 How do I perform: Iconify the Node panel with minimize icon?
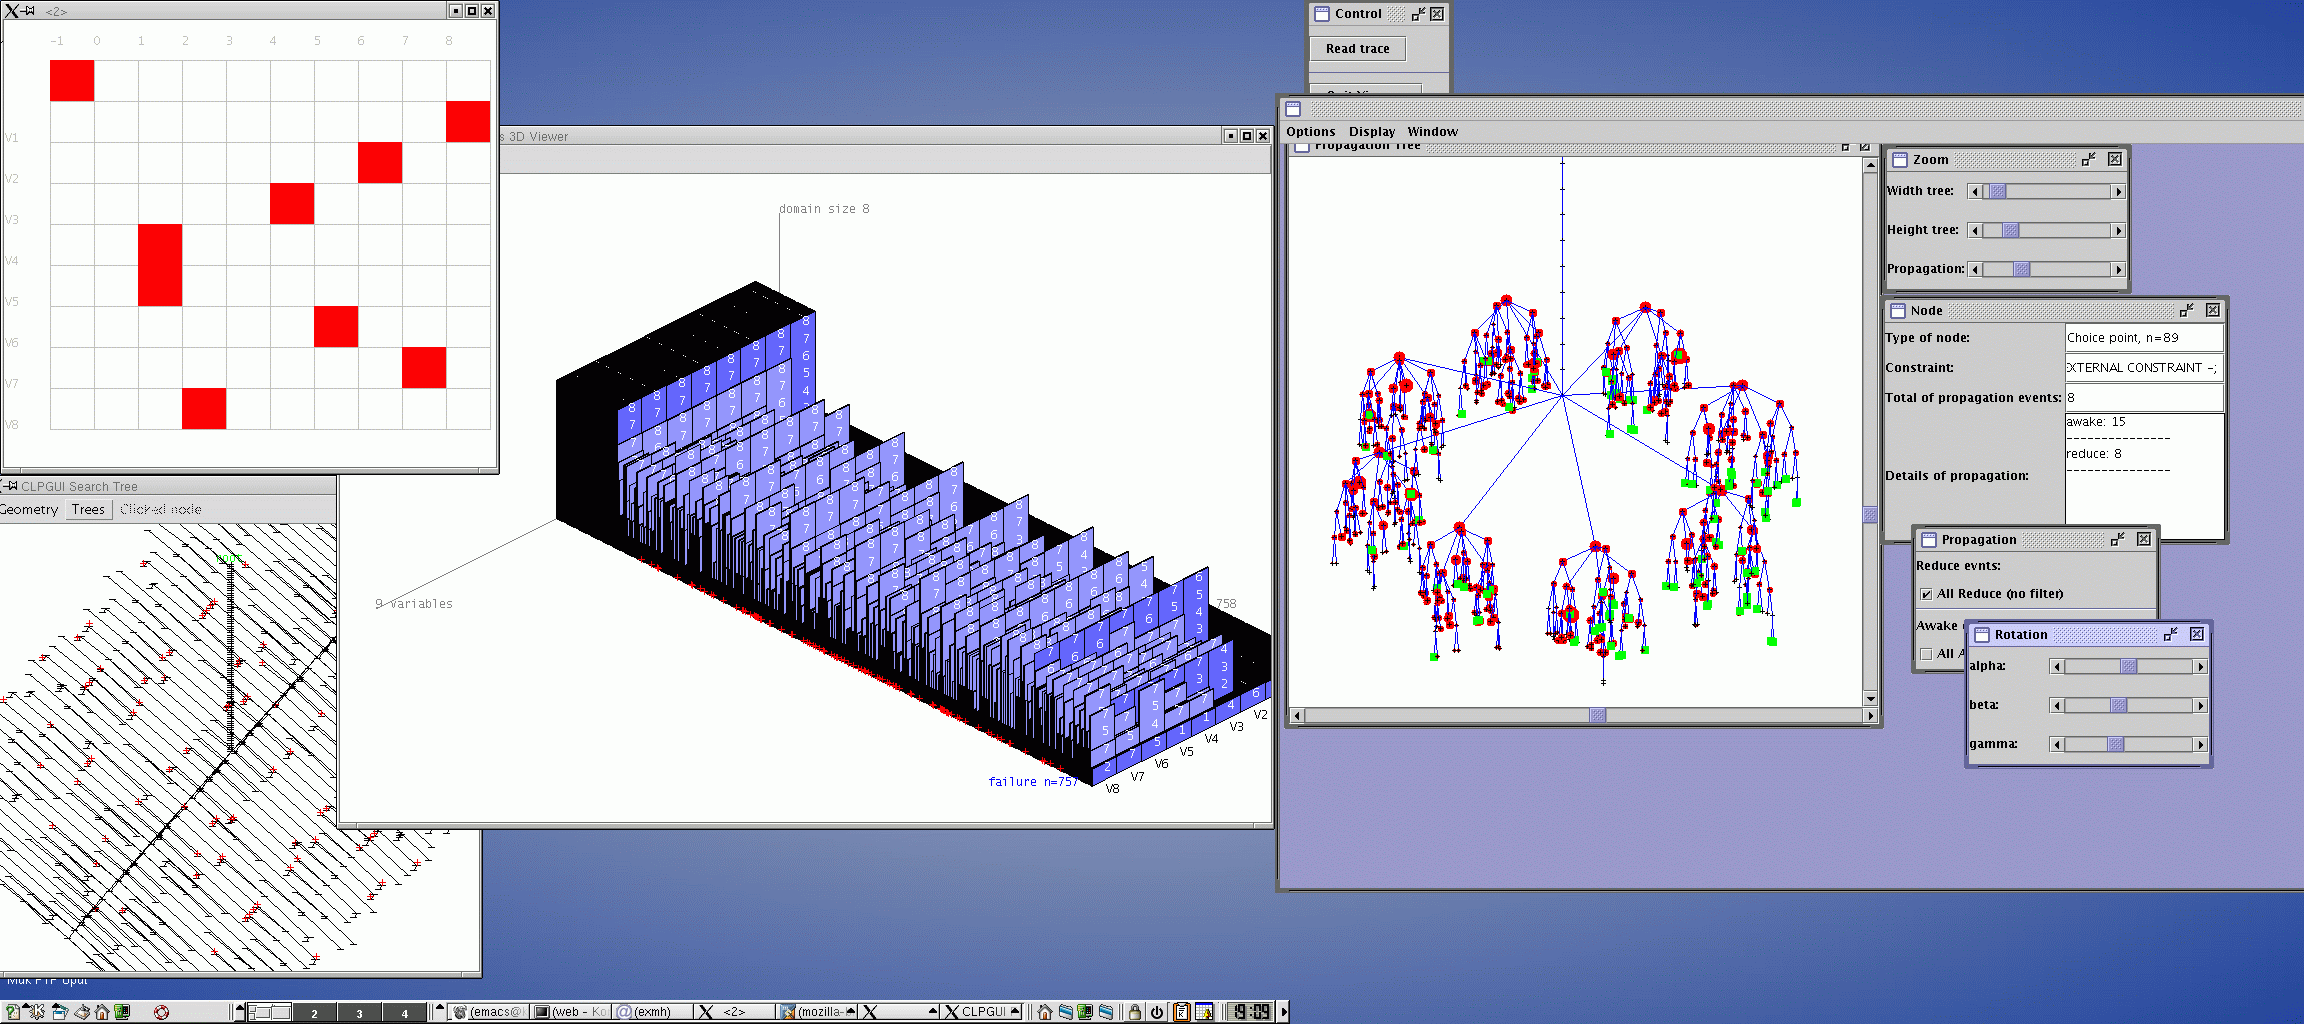coord(2186,311)
